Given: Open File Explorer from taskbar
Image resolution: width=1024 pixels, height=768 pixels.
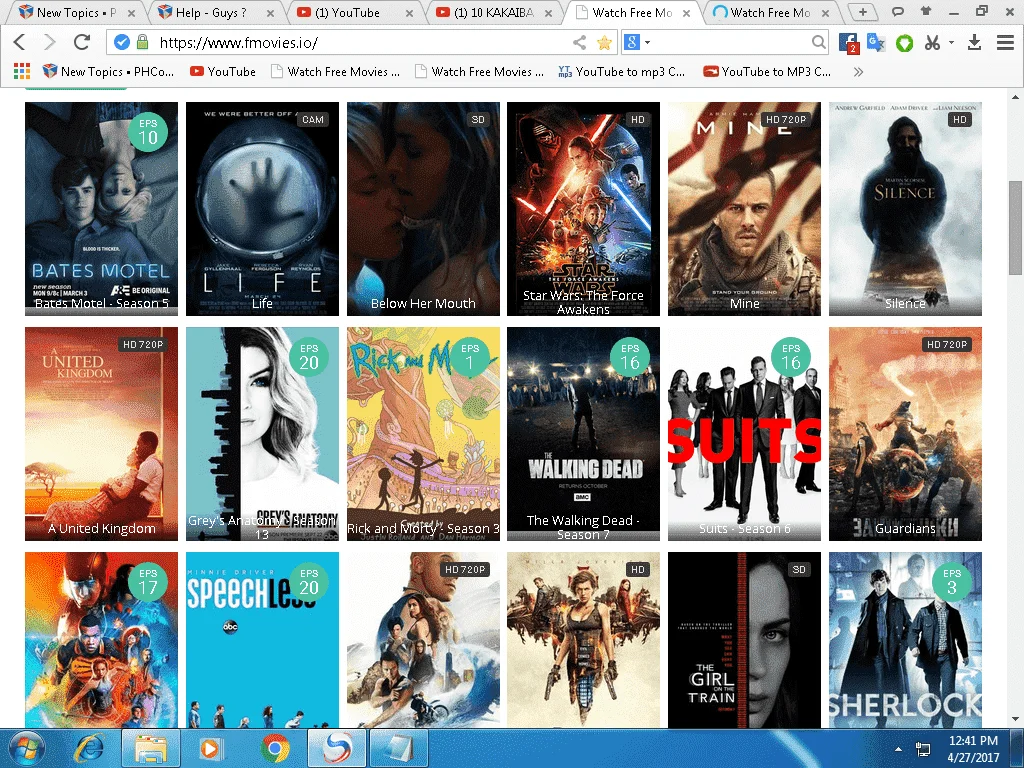Looking at the screenshot, I should coord(150,748).
